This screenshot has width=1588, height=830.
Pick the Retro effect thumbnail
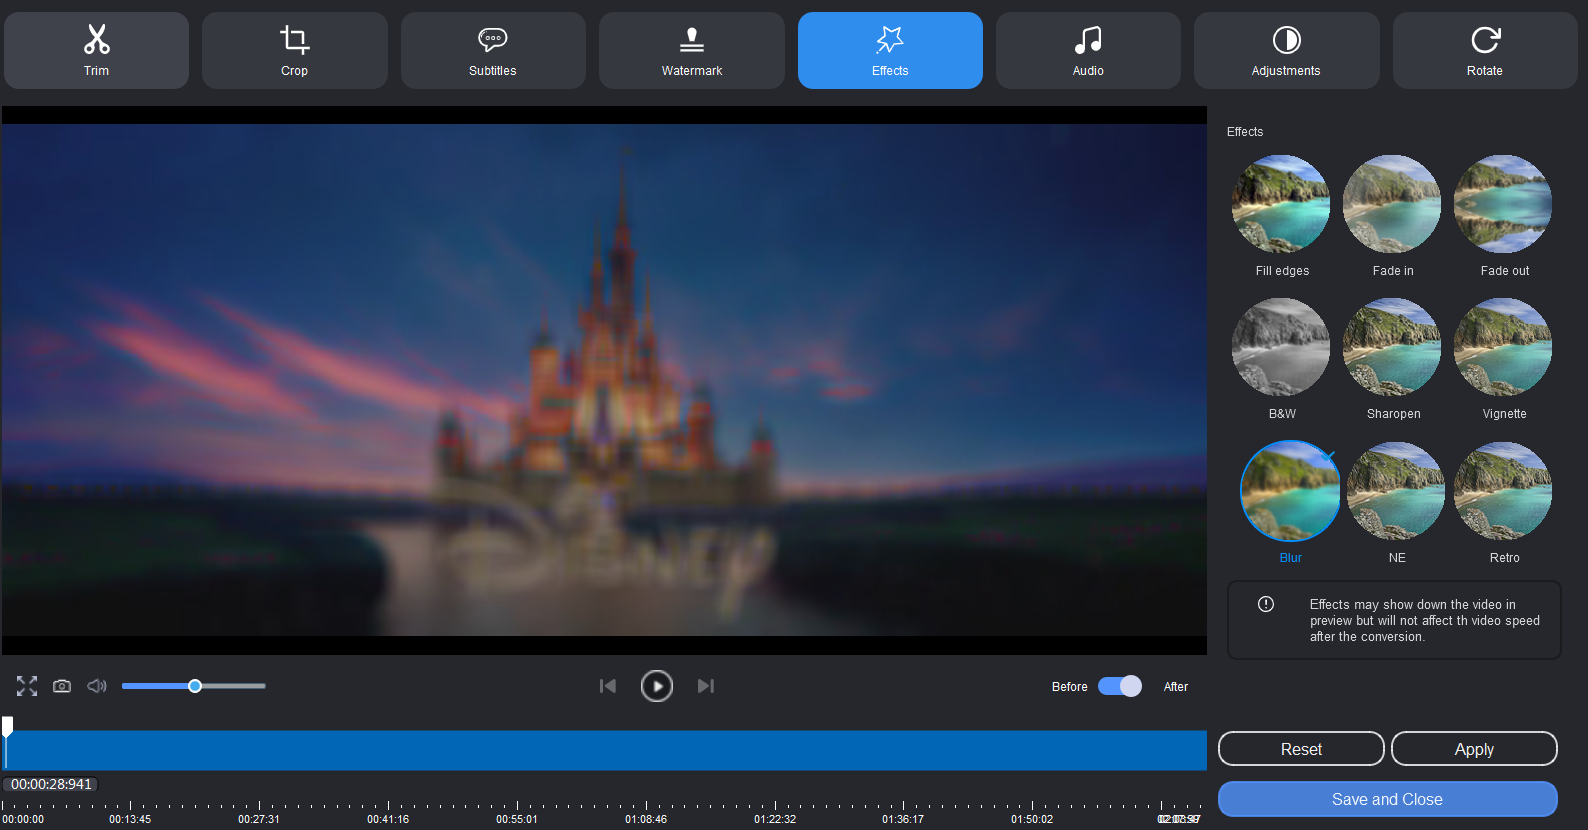pyautogui.click(x=1503, y=491)
